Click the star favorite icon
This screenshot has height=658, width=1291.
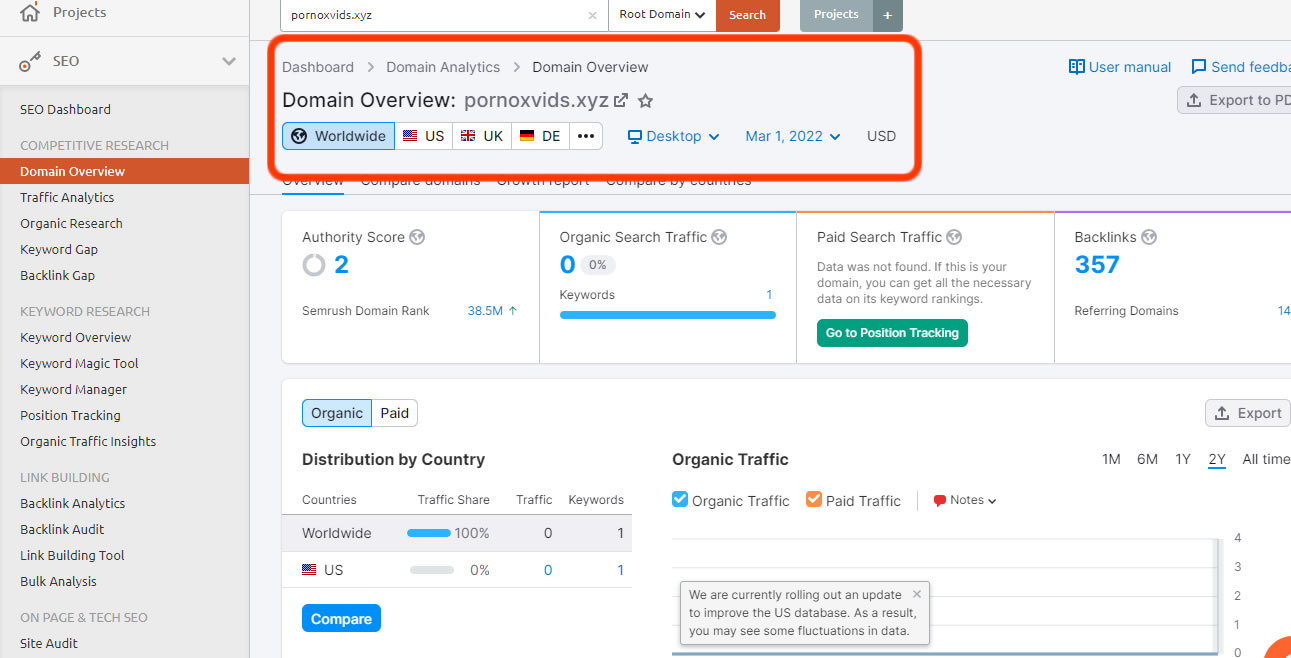pyautogui.click(x=646, y=100)
